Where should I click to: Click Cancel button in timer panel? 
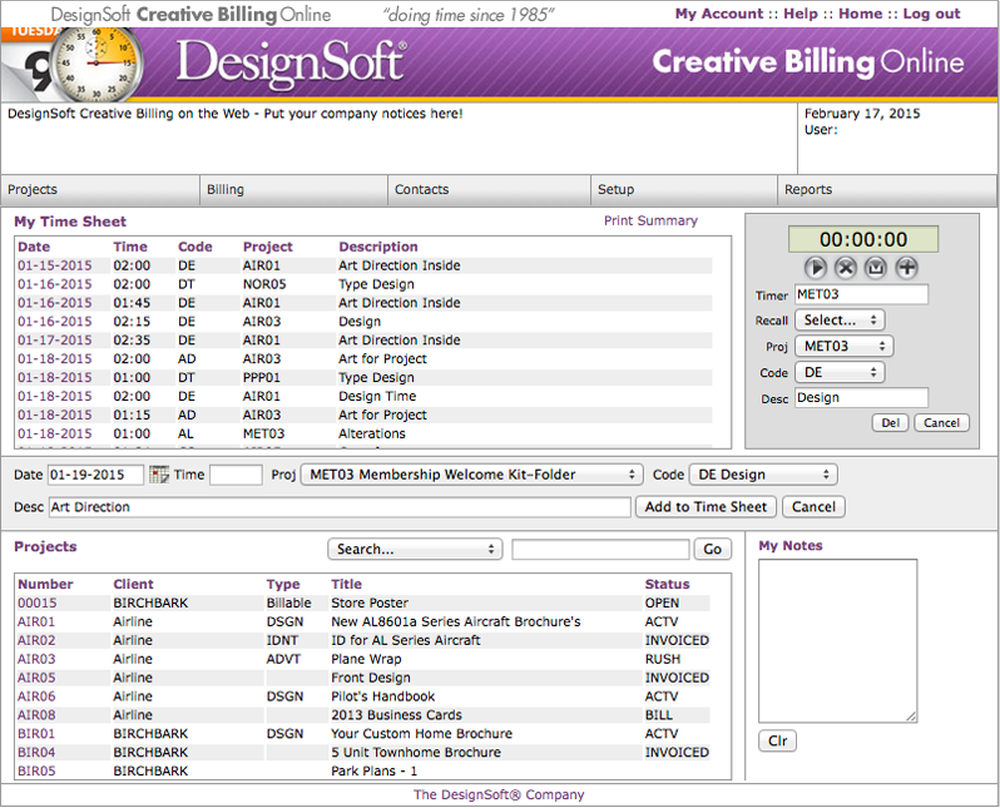tap(941, 423)
